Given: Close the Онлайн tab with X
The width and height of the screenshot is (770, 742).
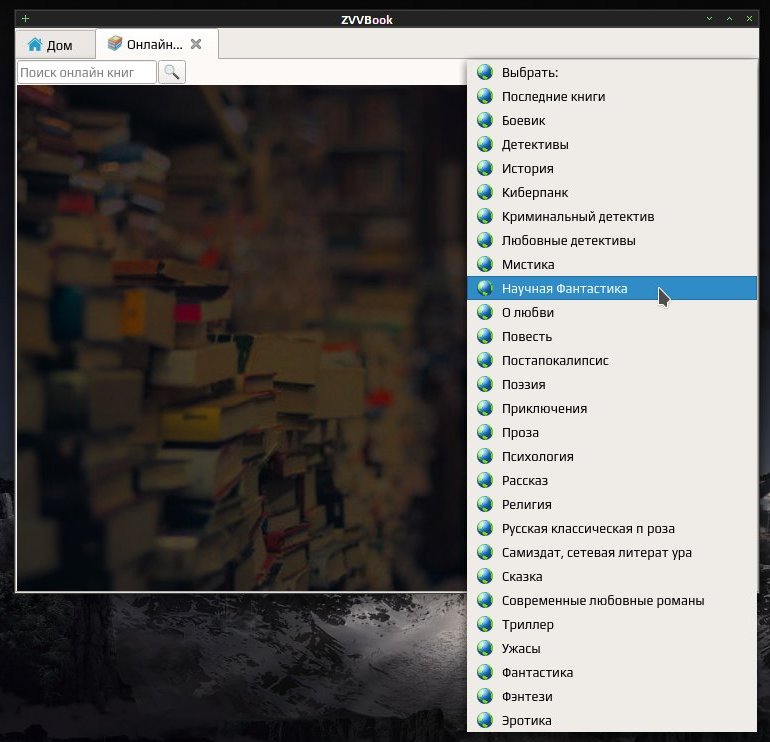Looking at the screenshot, I should point(196,44).
